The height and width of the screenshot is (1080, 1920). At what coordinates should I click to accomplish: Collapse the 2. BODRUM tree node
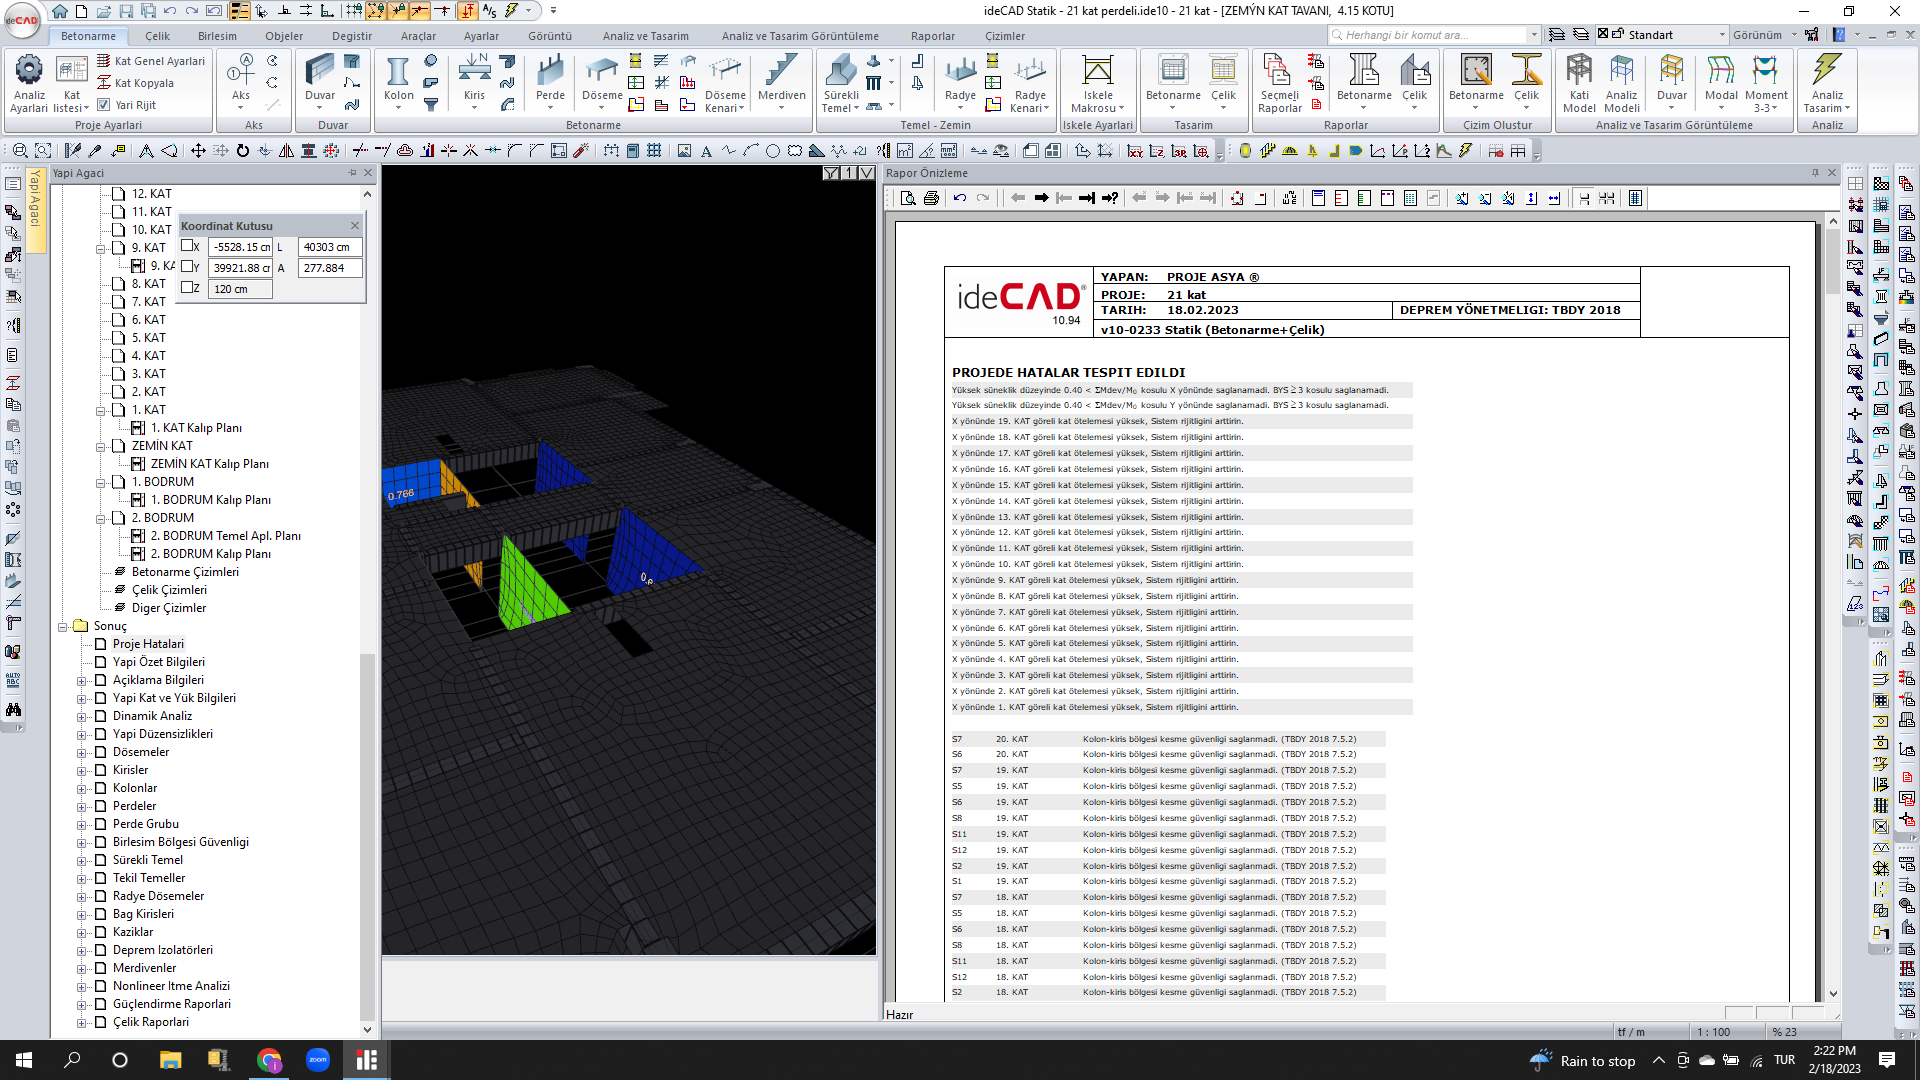tap(100, 519)
